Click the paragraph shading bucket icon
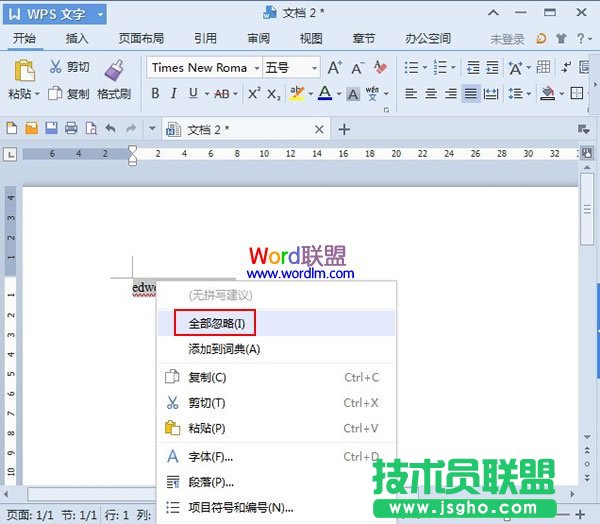Viewport: 600px width, 524px height. pyautogui.click(x=548, y=93)
